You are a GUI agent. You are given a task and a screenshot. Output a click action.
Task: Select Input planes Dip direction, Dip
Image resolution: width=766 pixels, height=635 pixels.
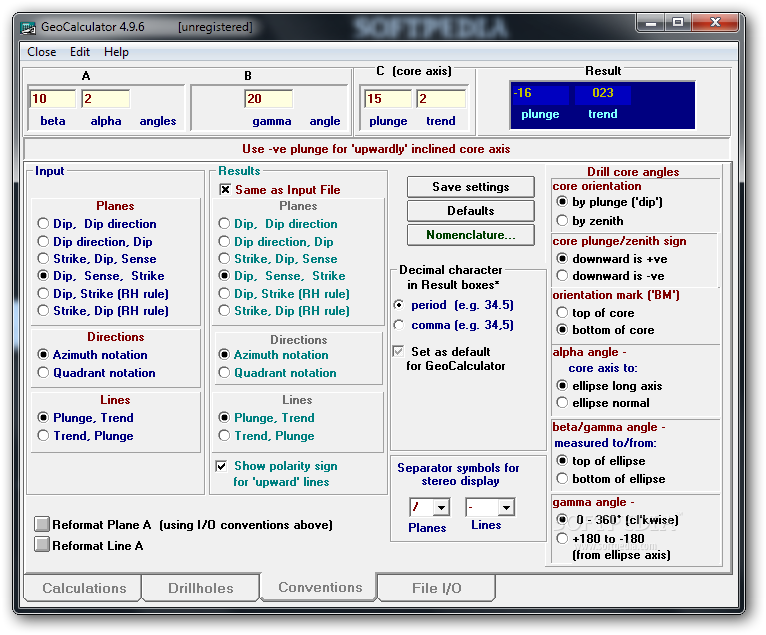coord(43,242)
